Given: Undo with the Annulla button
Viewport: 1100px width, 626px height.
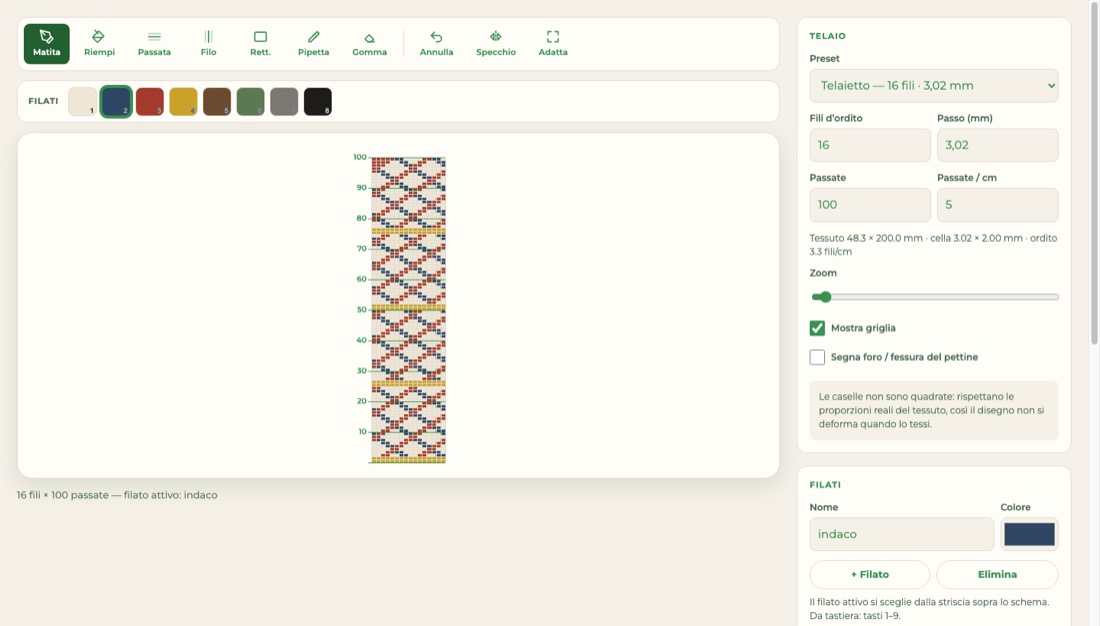Looking at the screenshot, I should tap(436, 44).
